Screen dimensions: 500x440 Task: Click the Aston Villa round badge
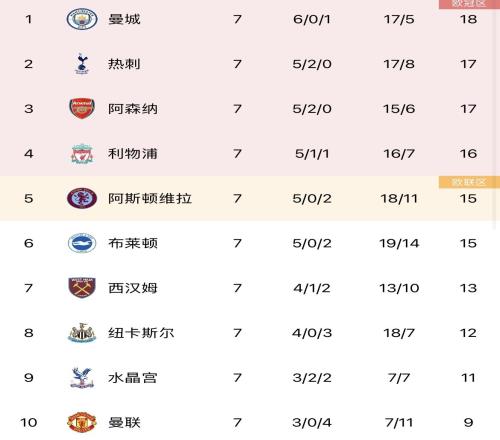[x=82, y=198]
